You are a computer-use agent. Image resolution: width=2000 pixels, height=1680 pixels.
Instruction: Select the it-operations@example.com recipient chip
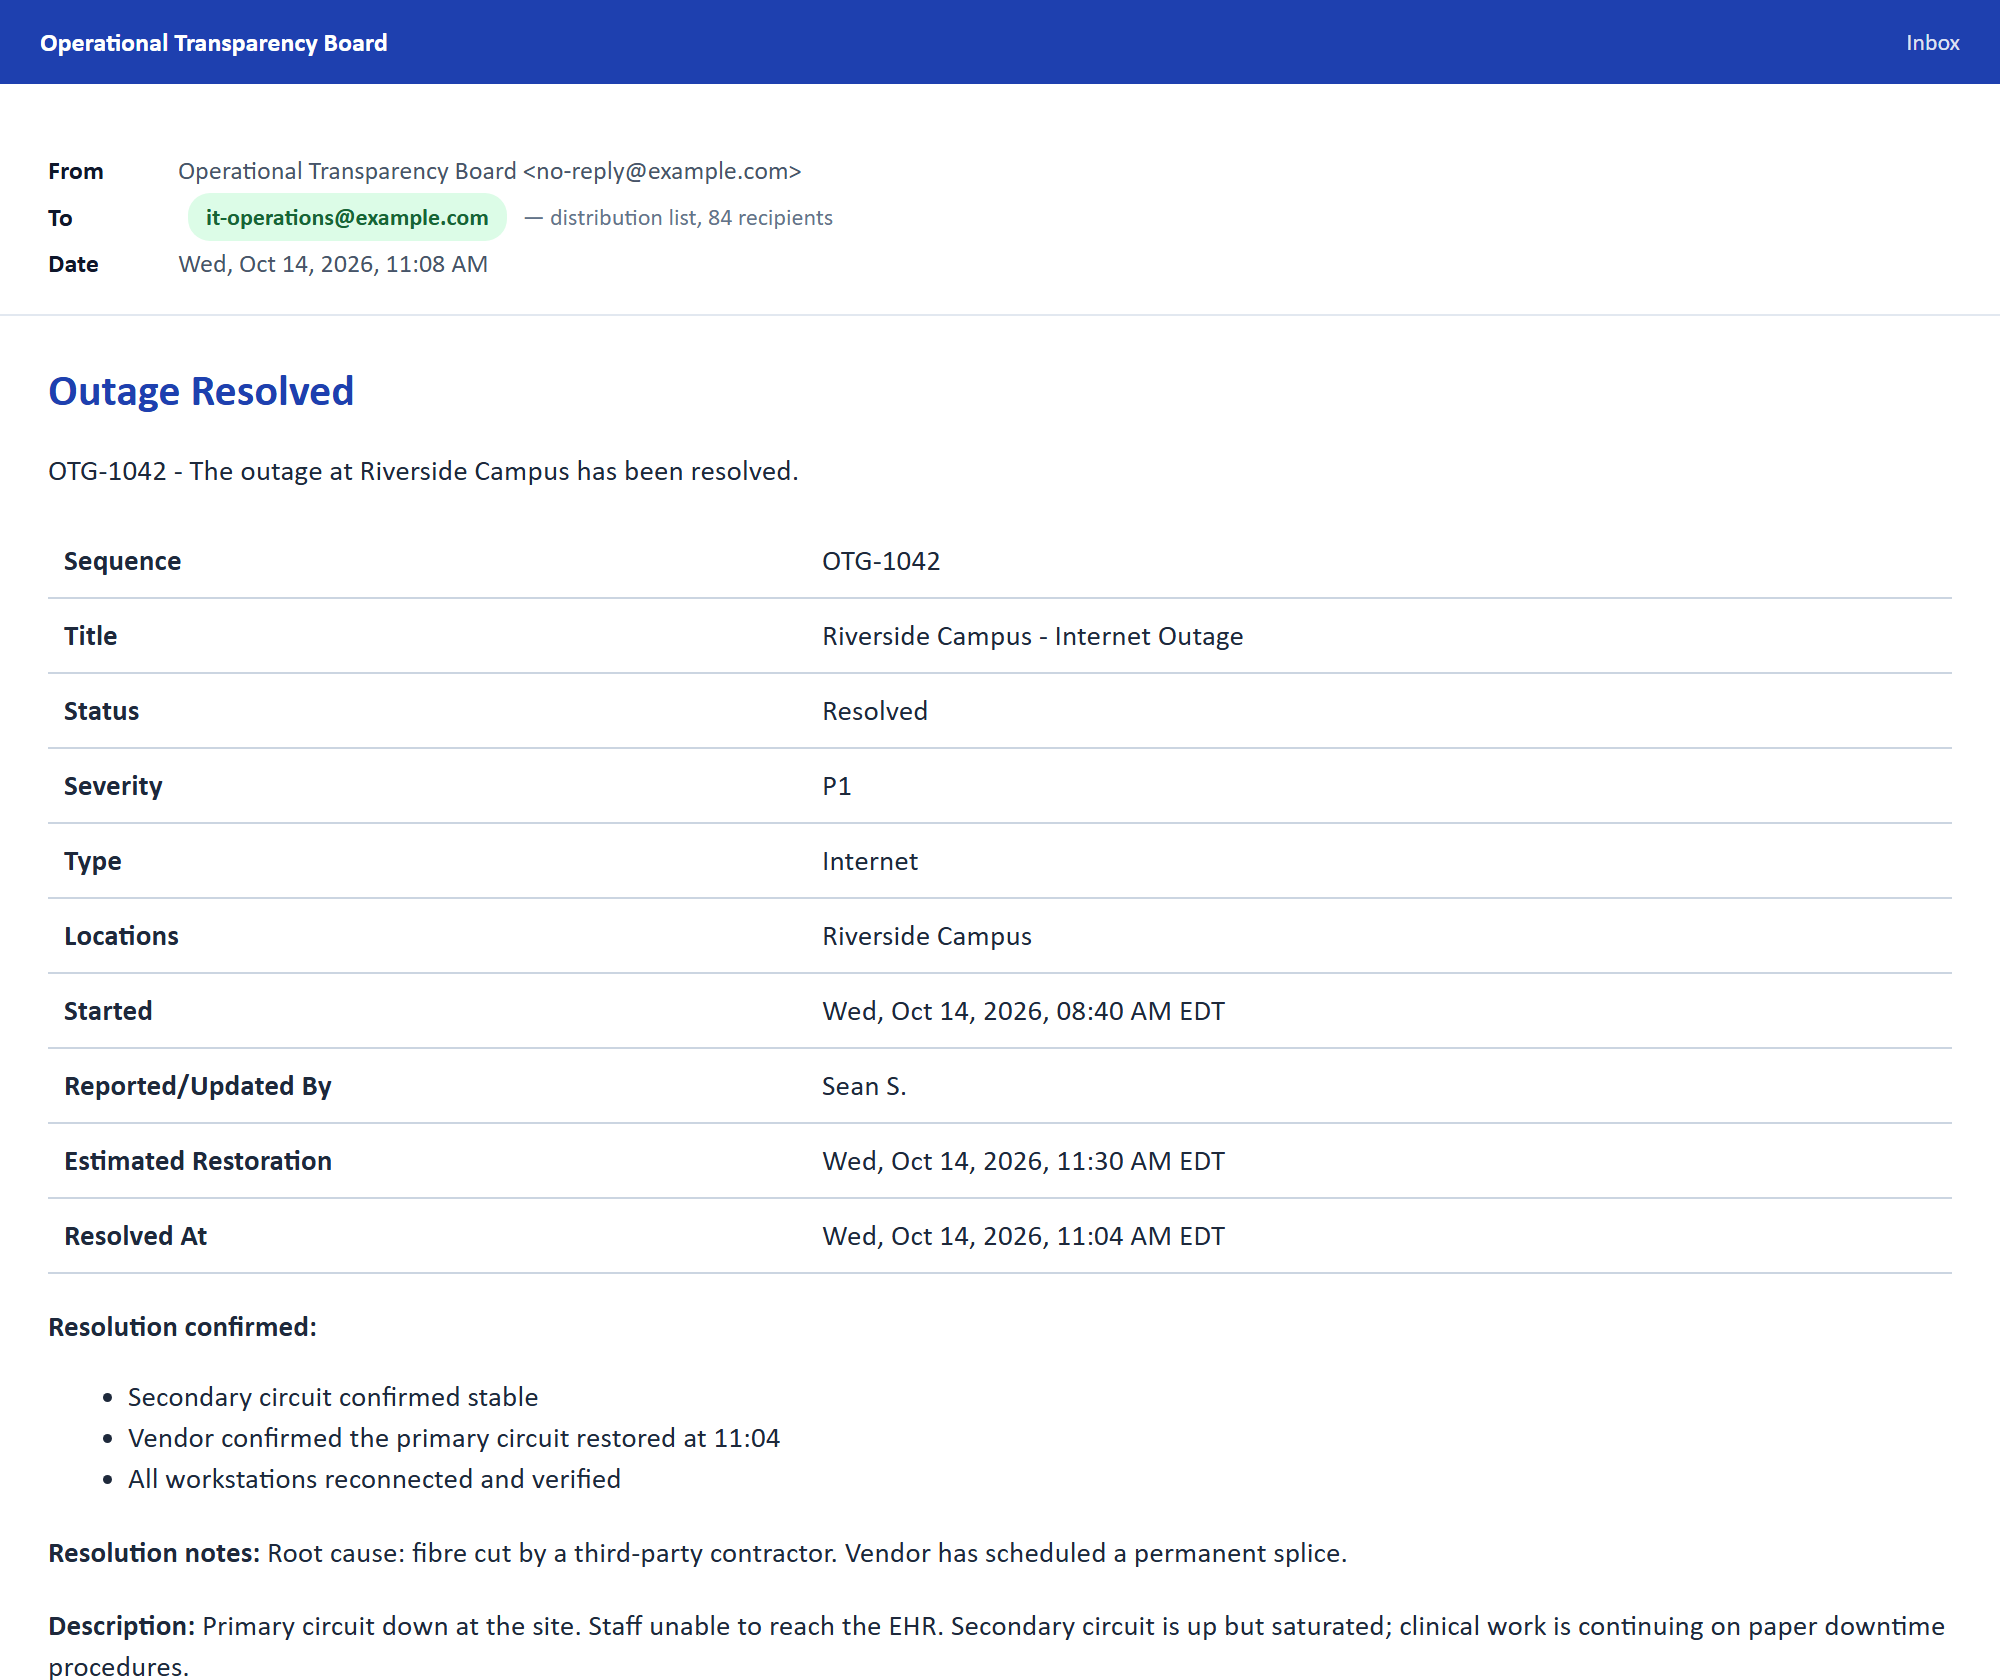[x=347, y=217]
